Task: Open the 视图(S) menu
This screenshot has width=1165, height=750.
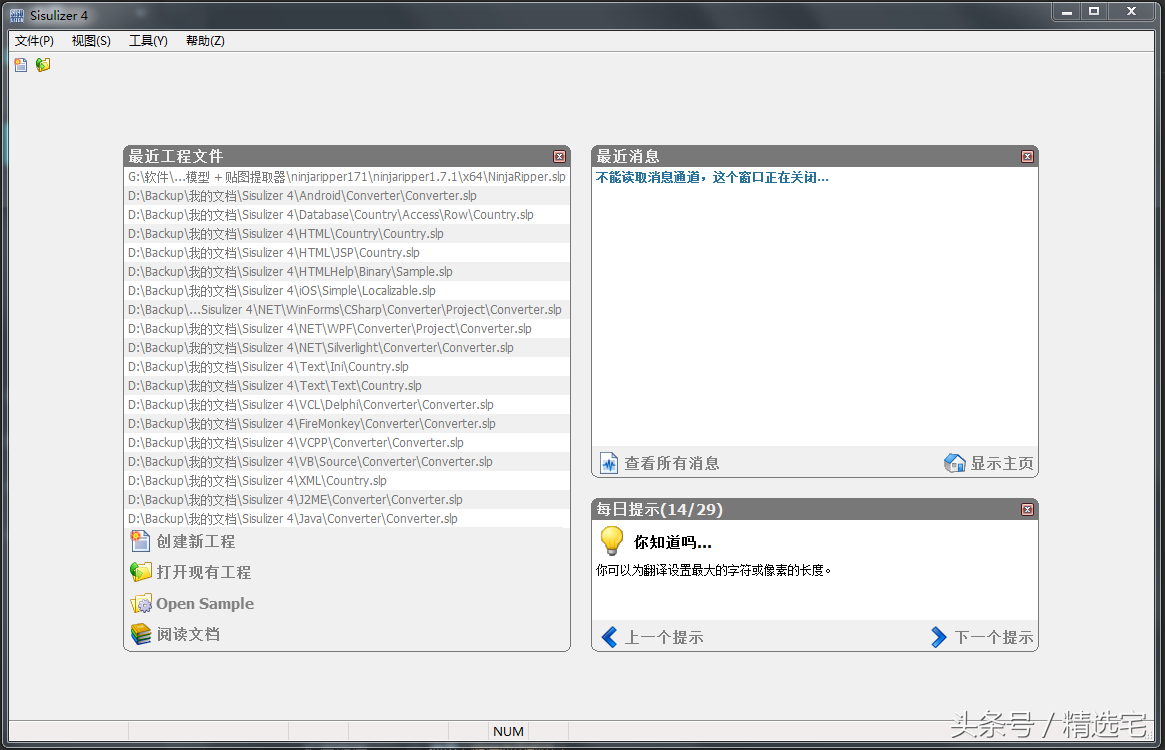Action: [91, 41]
